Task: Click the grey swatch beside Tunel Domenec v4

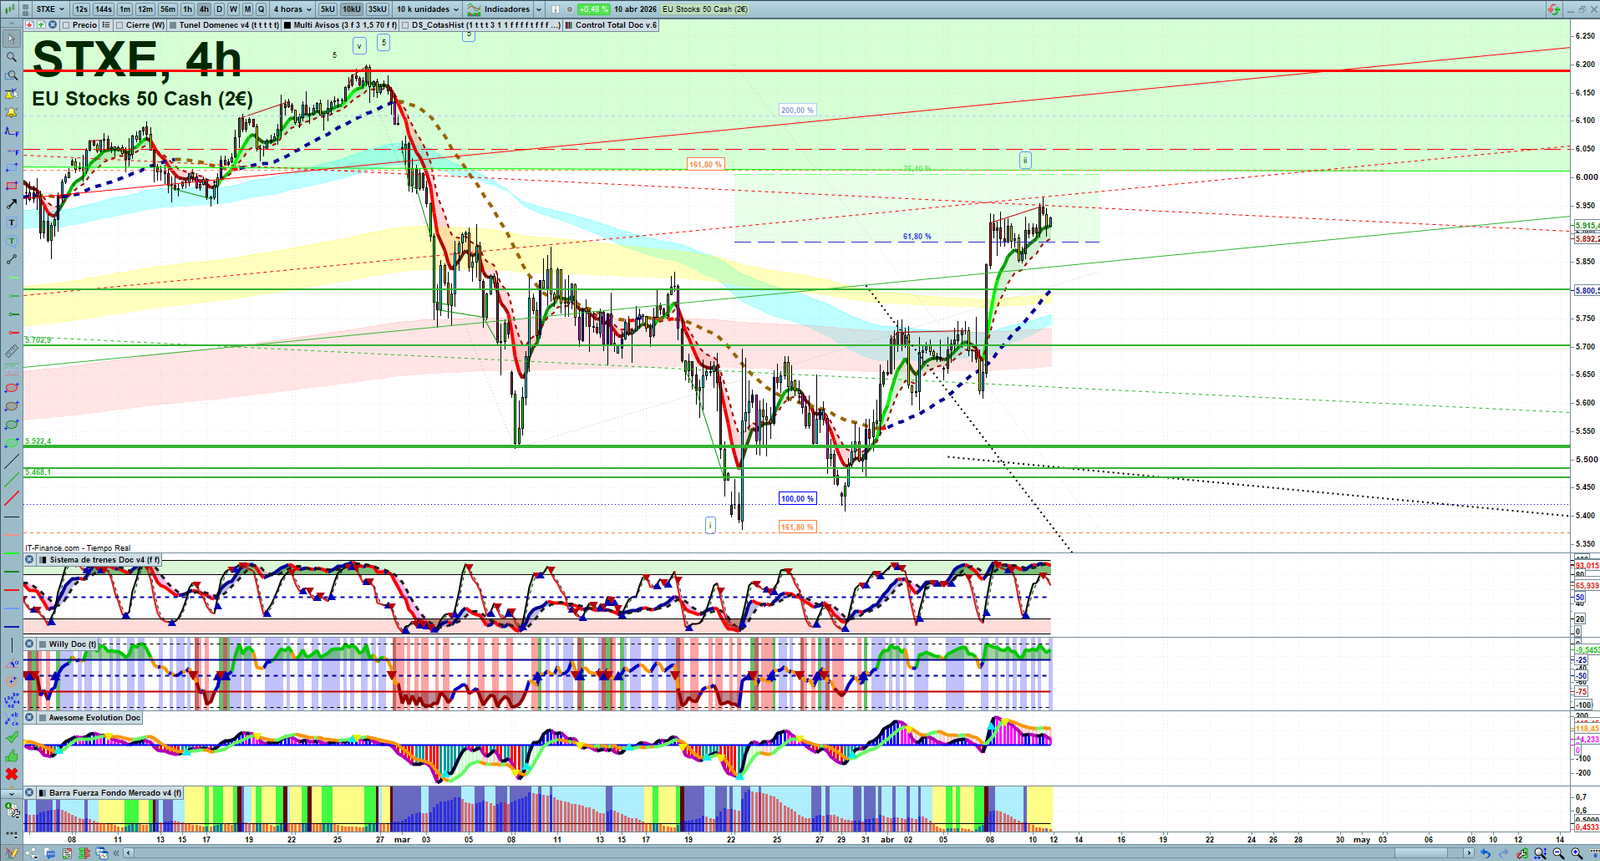Action: tap(173, 25)
